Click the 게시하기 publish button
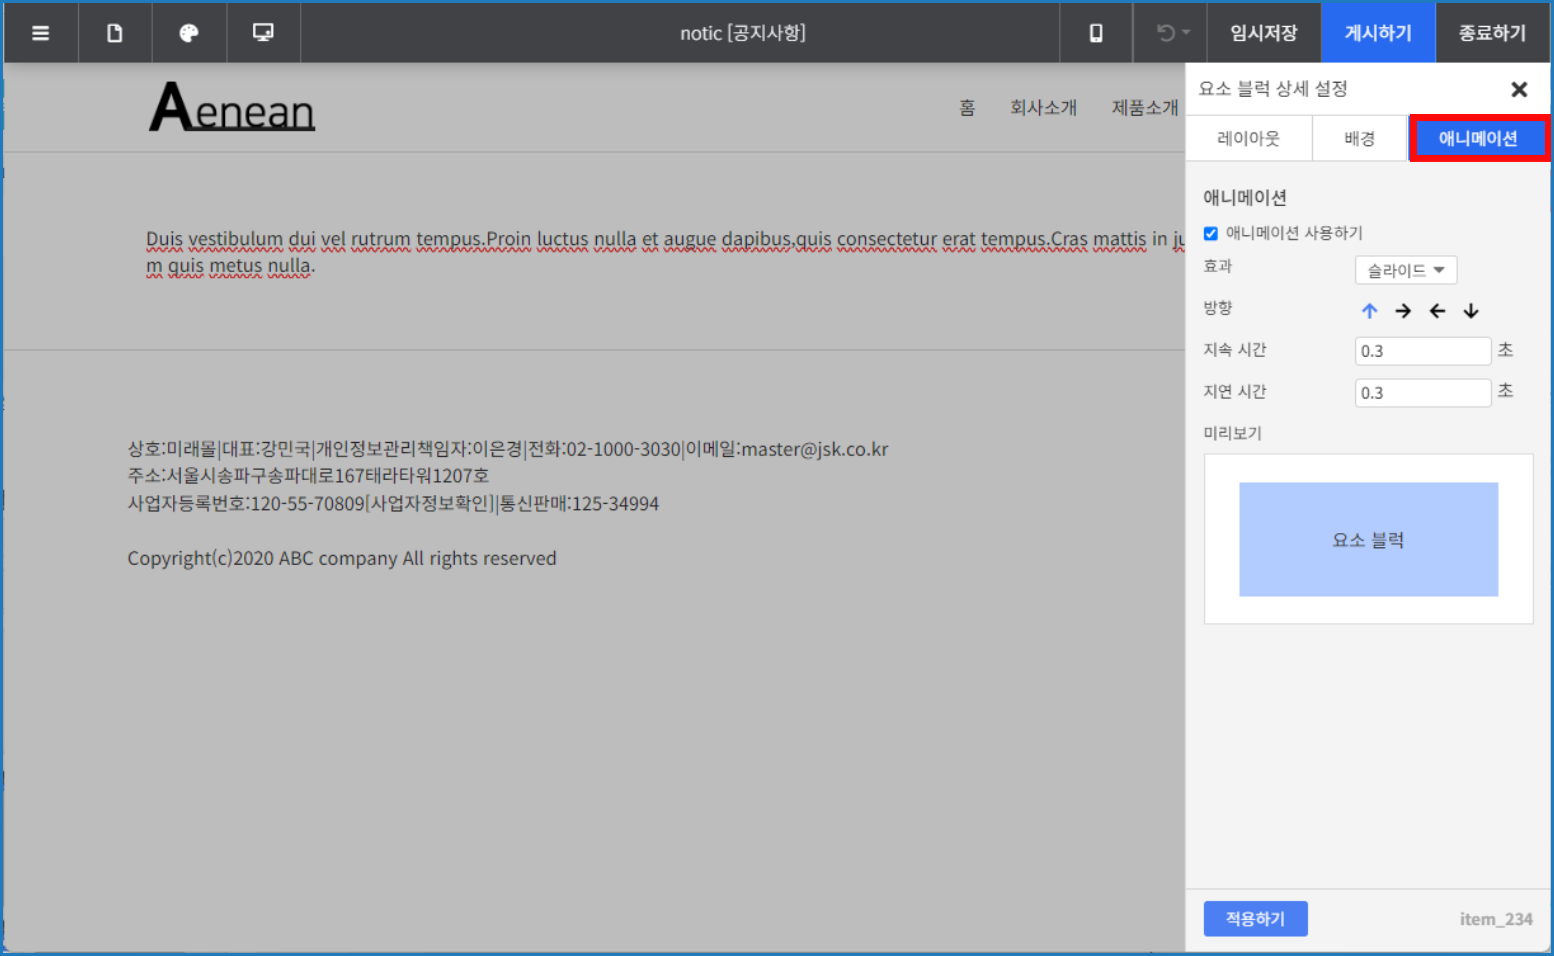 click(x=1378, y=33)
